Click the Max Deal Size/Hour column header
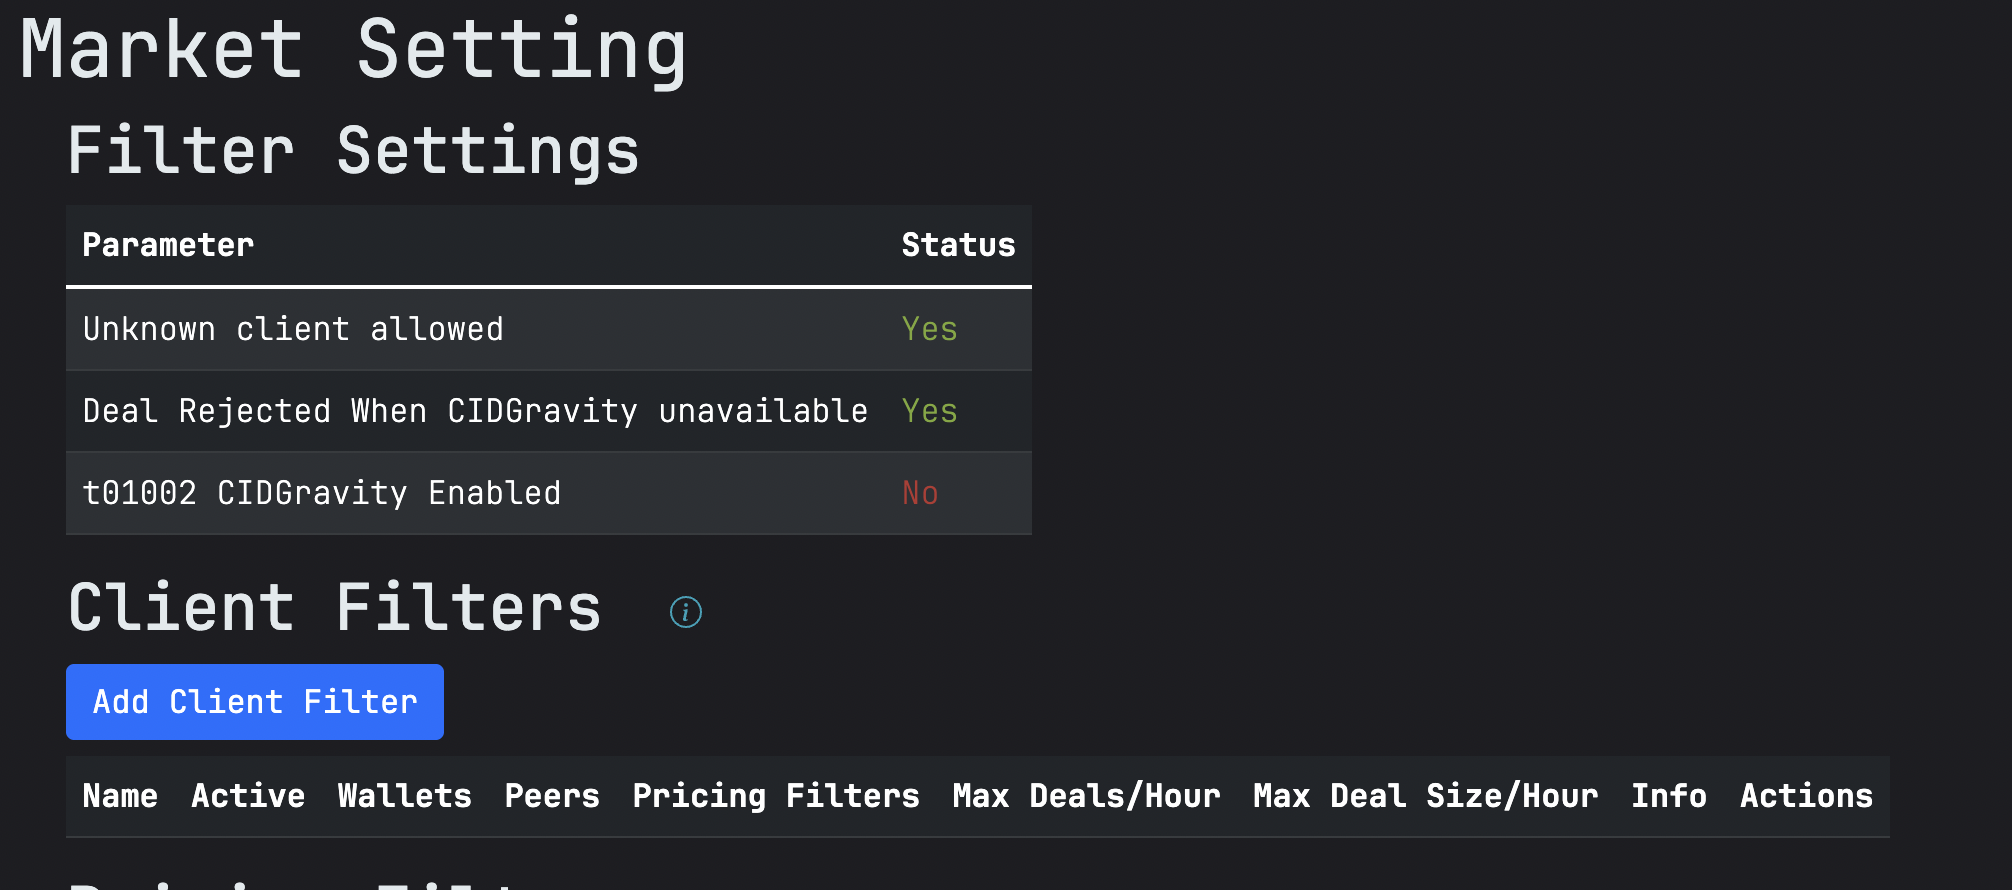 pos(1425,796)
